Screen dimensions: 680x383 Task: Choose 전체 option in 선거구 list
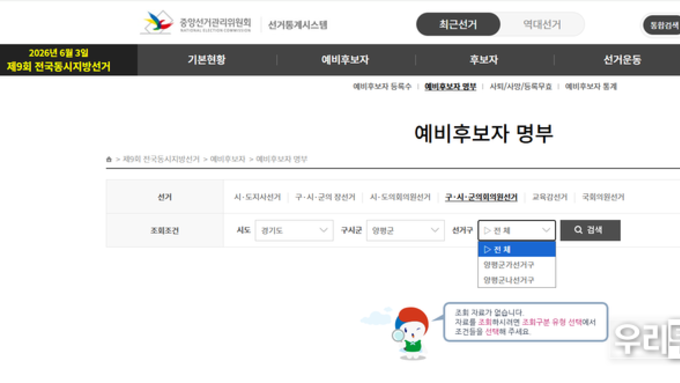(517, 249)
